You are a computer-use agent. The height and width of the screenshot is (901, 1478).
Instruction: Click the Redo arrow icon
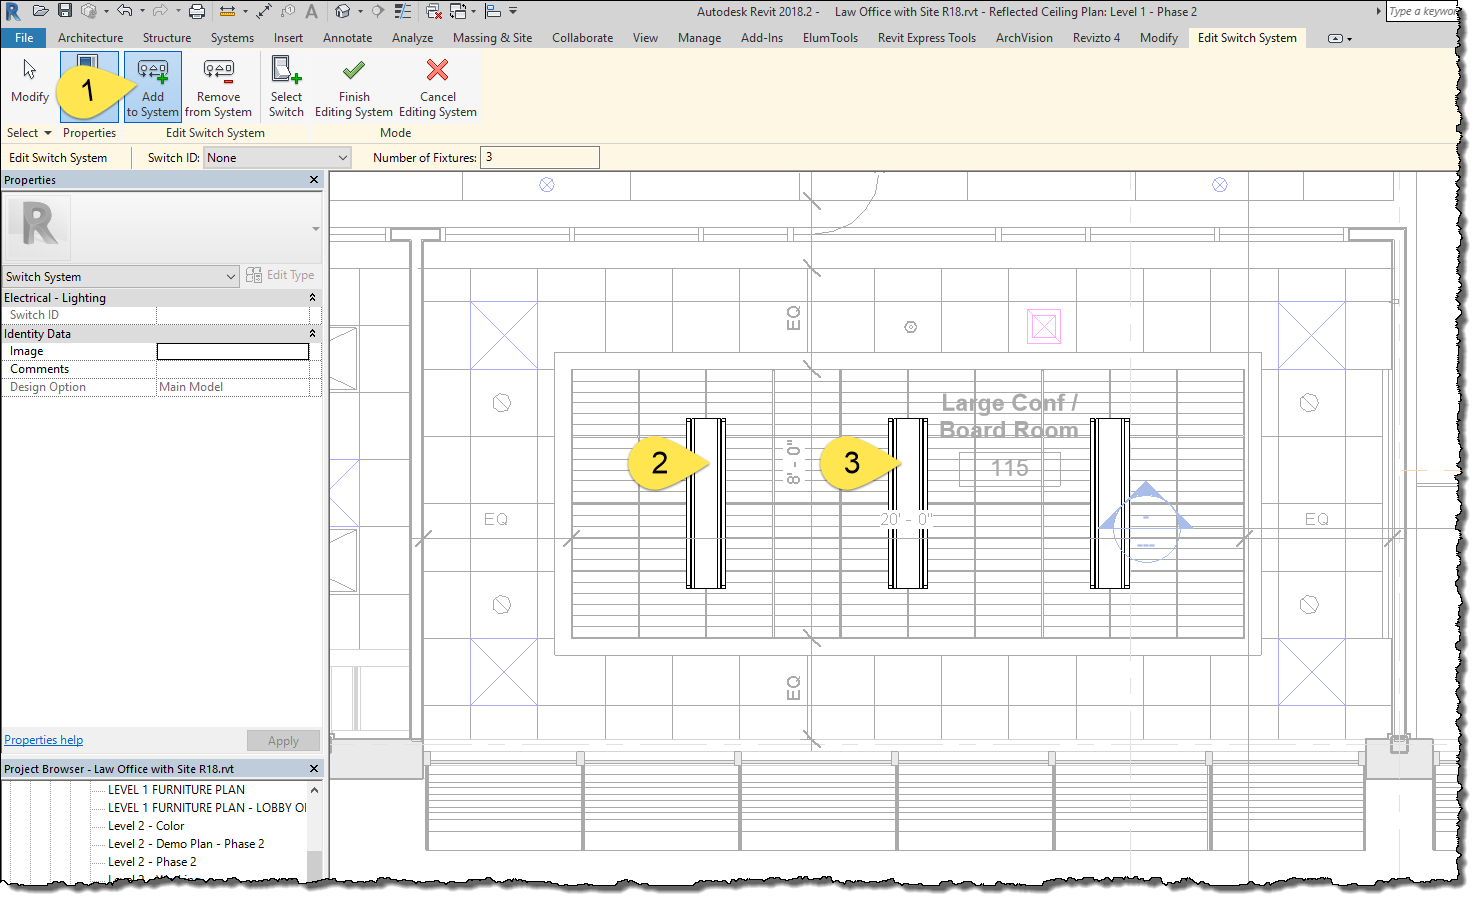pos(160,11)
